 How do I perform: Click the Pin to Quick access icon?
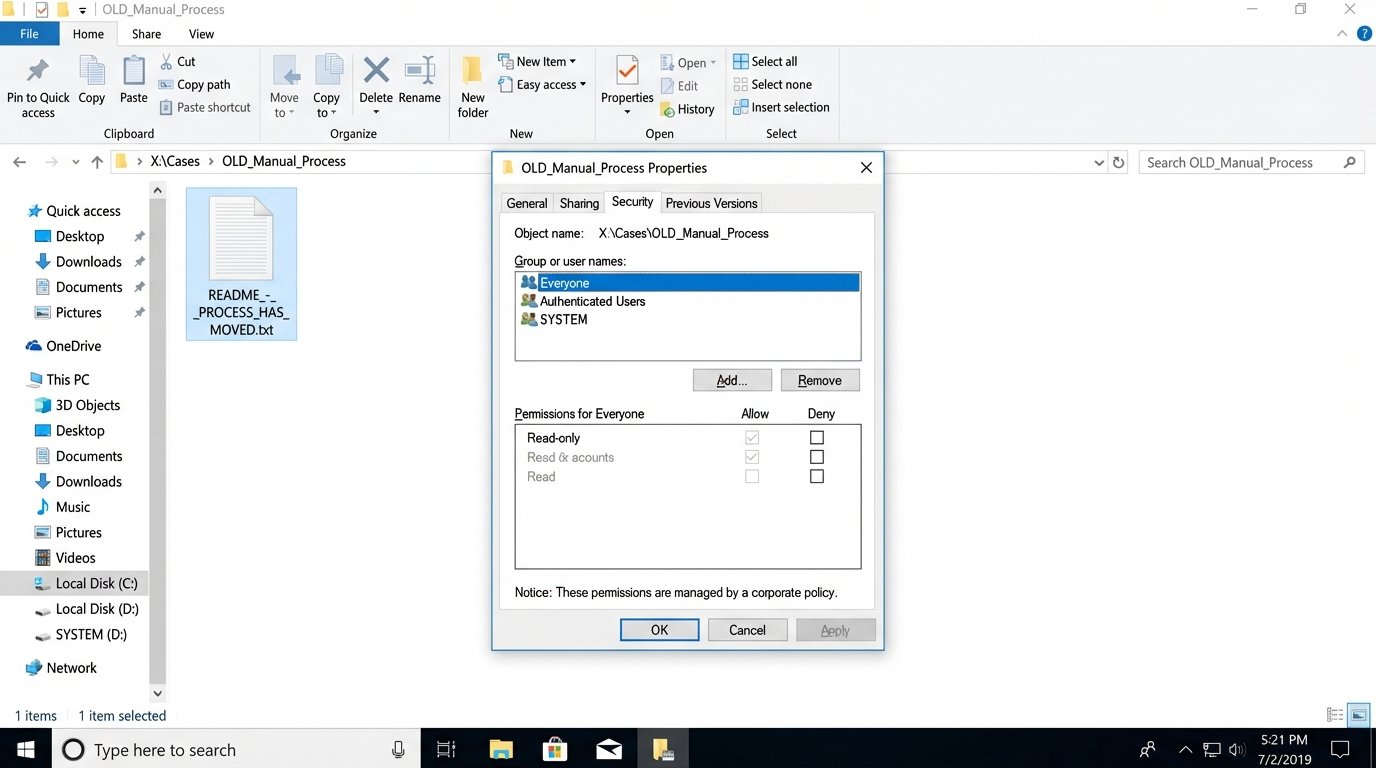click(37, 80)
